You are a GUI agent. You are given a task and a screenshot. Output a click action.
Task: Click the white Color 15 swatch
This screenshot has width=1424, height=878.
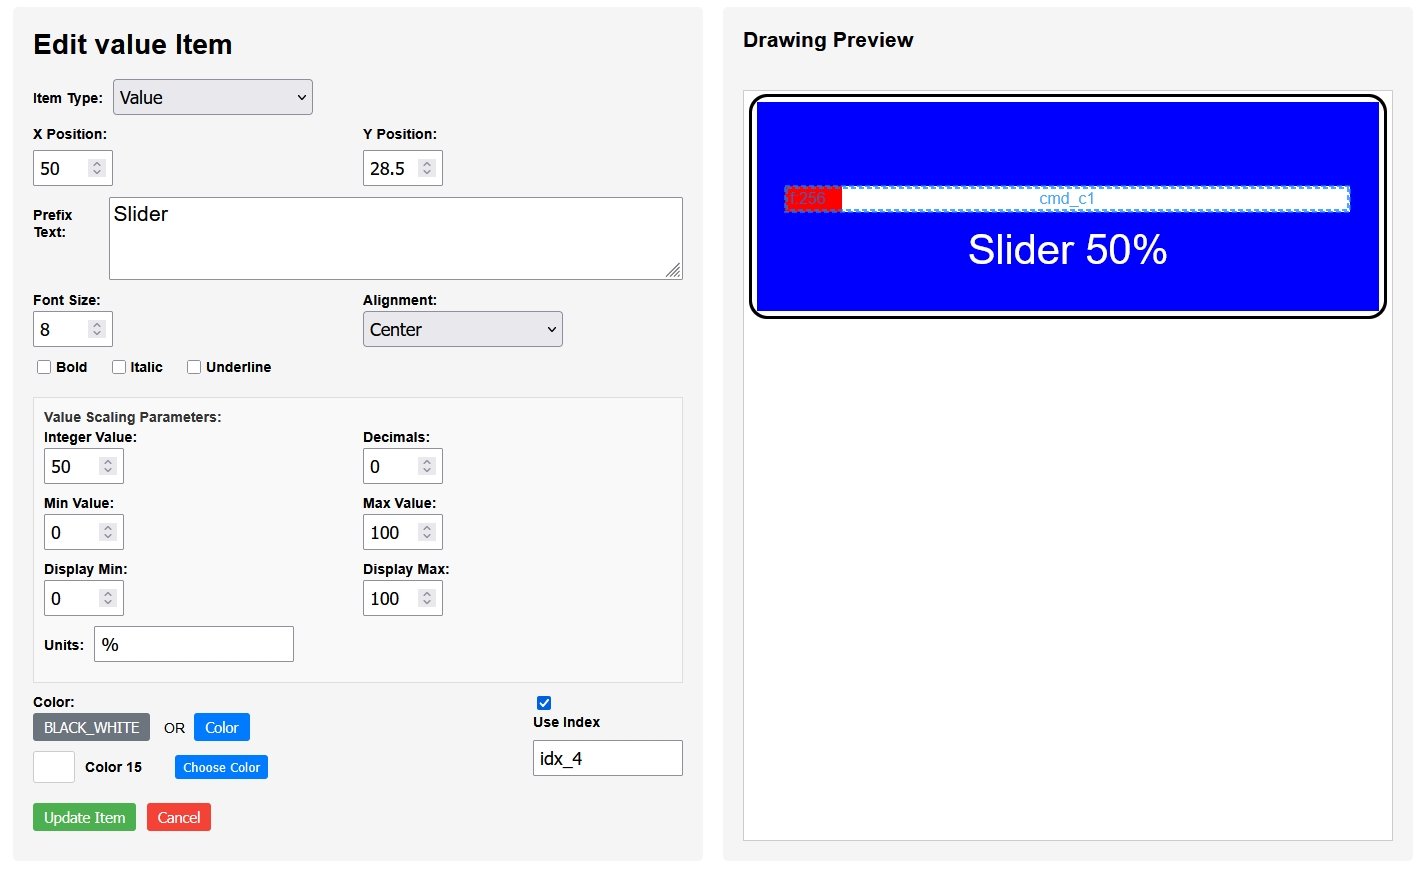tap(54, 767)
